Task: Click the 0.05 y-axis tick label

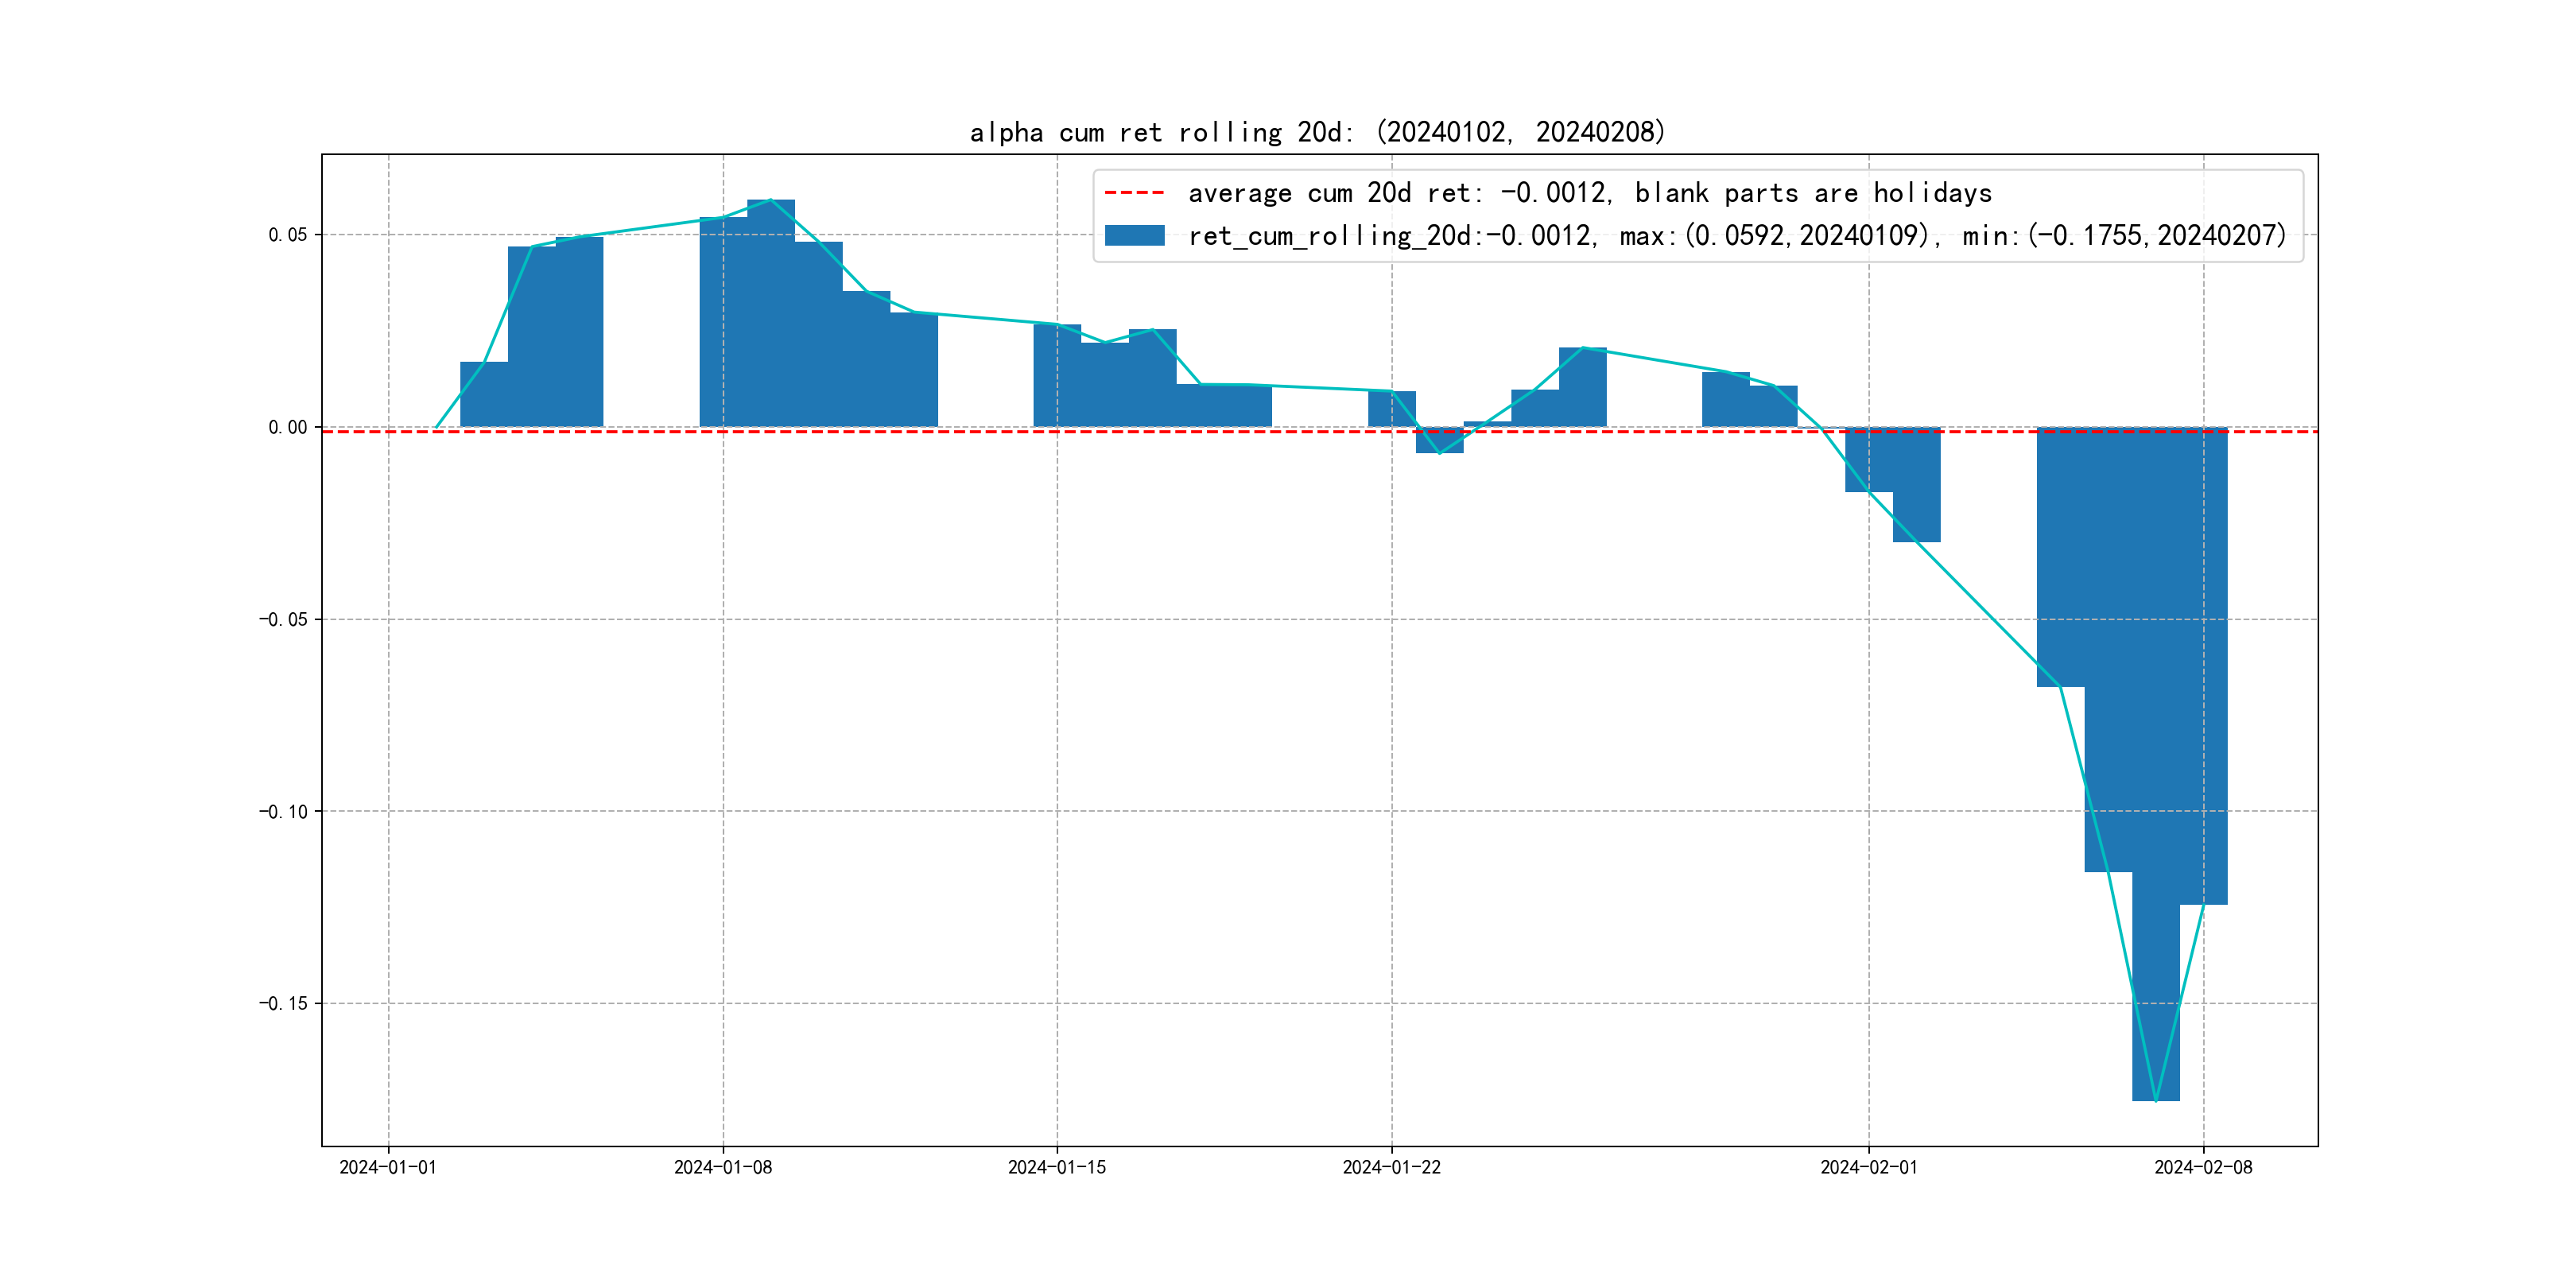Action: (x=287, y=235)
